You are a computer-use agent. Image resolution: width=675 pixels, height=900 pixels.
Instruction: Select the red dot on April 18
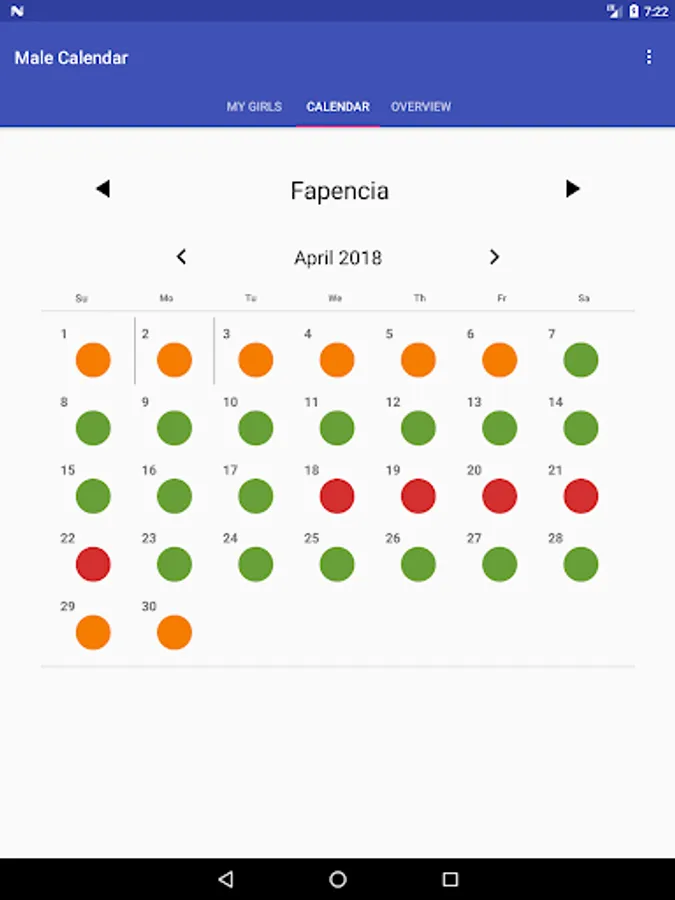pos(337,496)
